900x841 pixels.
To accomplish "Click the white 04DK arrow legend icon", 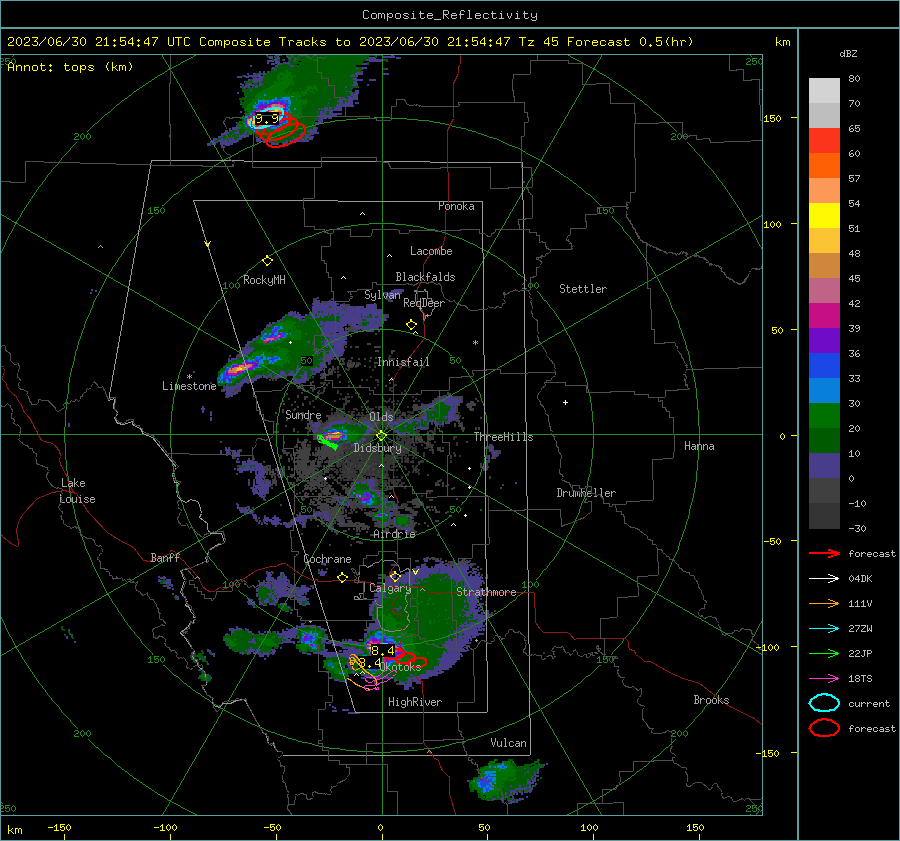I will tap(824, 579).
